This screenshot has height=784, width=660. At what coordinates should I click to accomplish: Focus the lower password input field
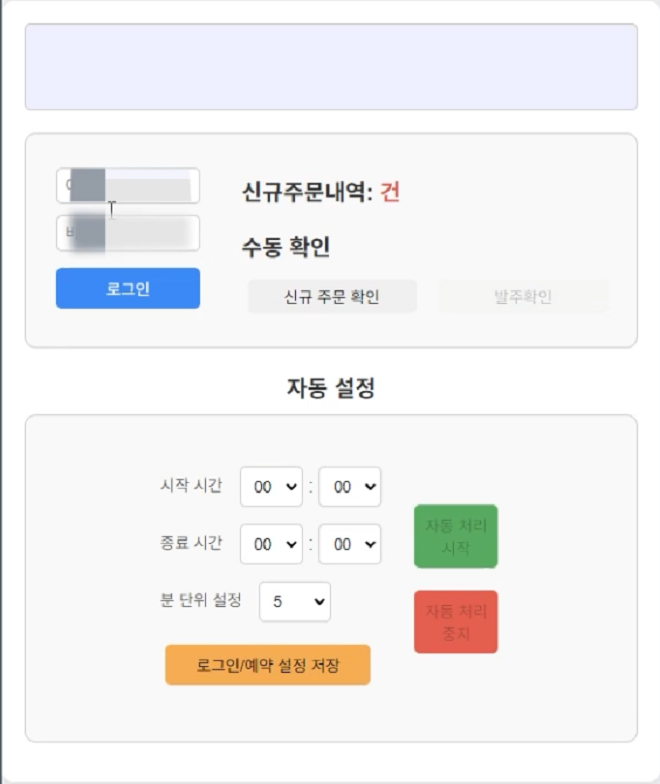128,233
